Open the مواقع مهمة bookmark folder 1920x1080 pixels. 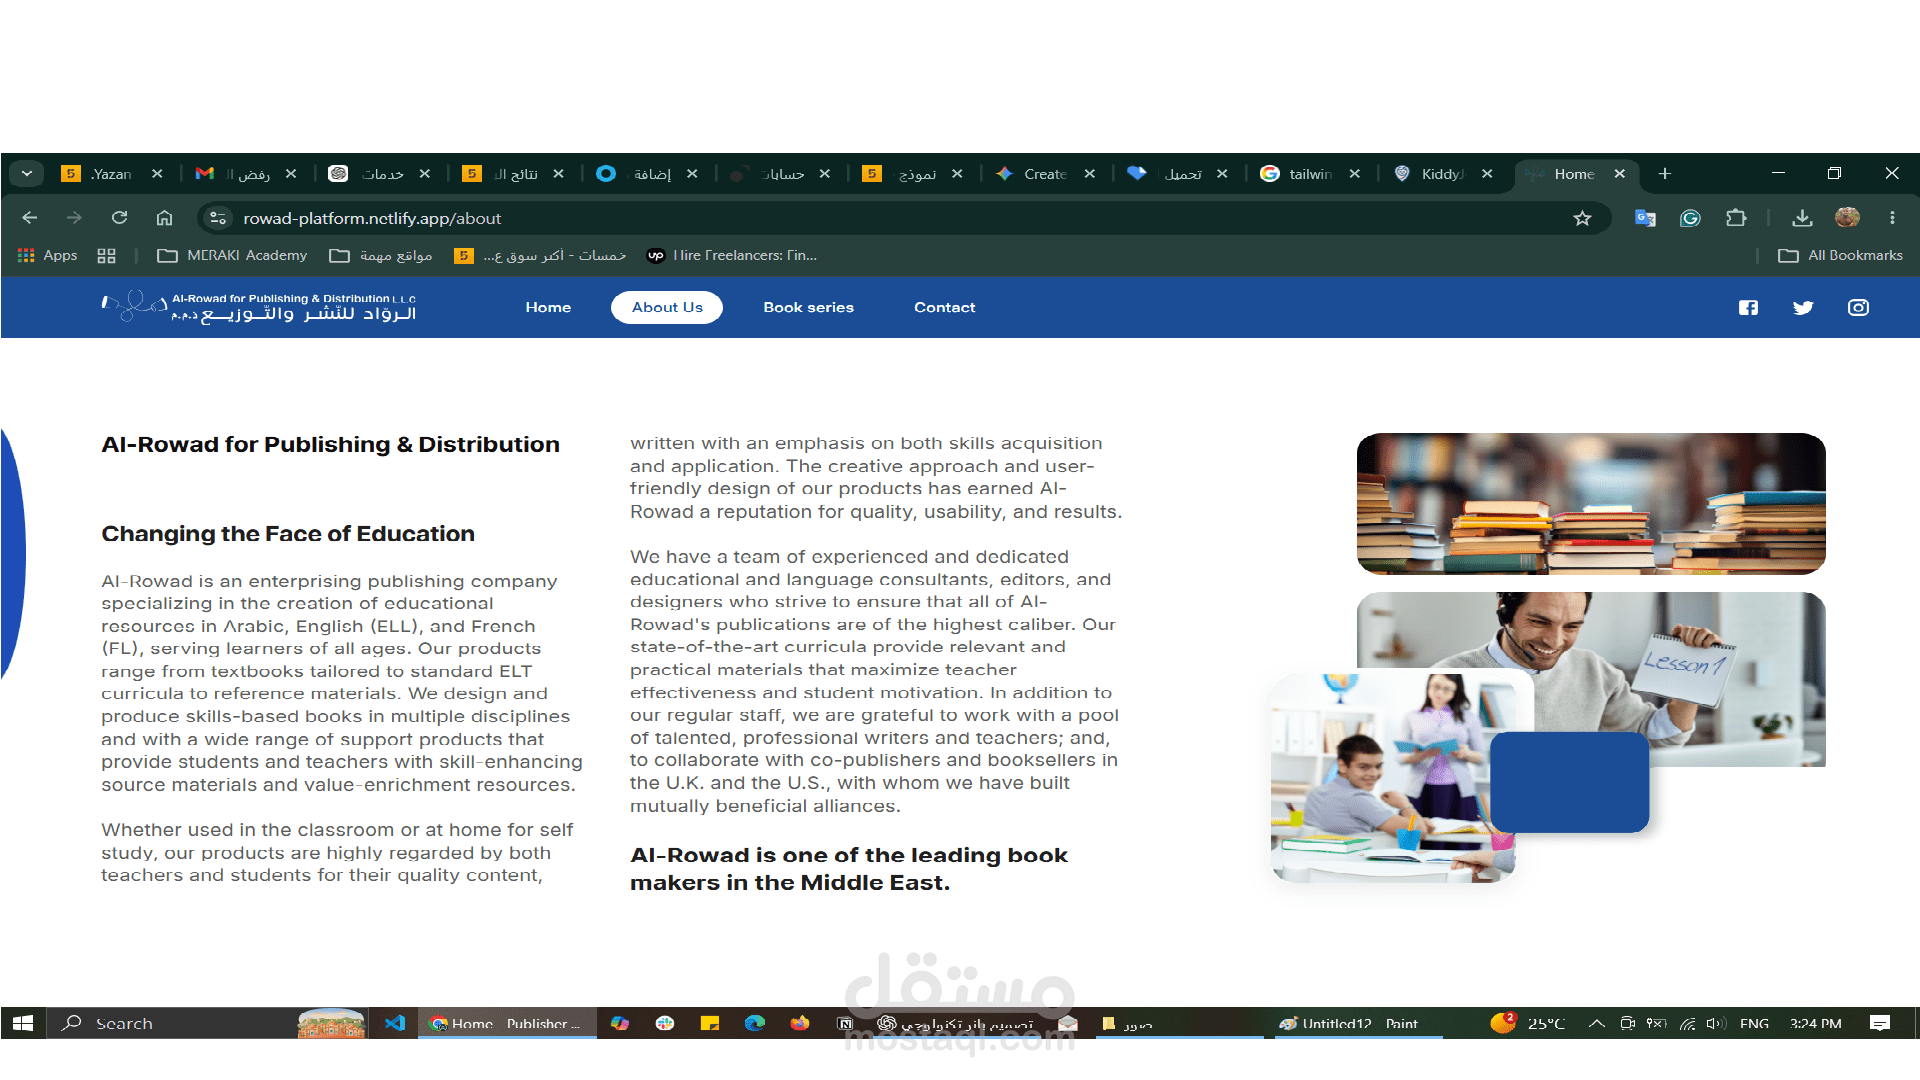pyautogui.click(x=381, y=256)
